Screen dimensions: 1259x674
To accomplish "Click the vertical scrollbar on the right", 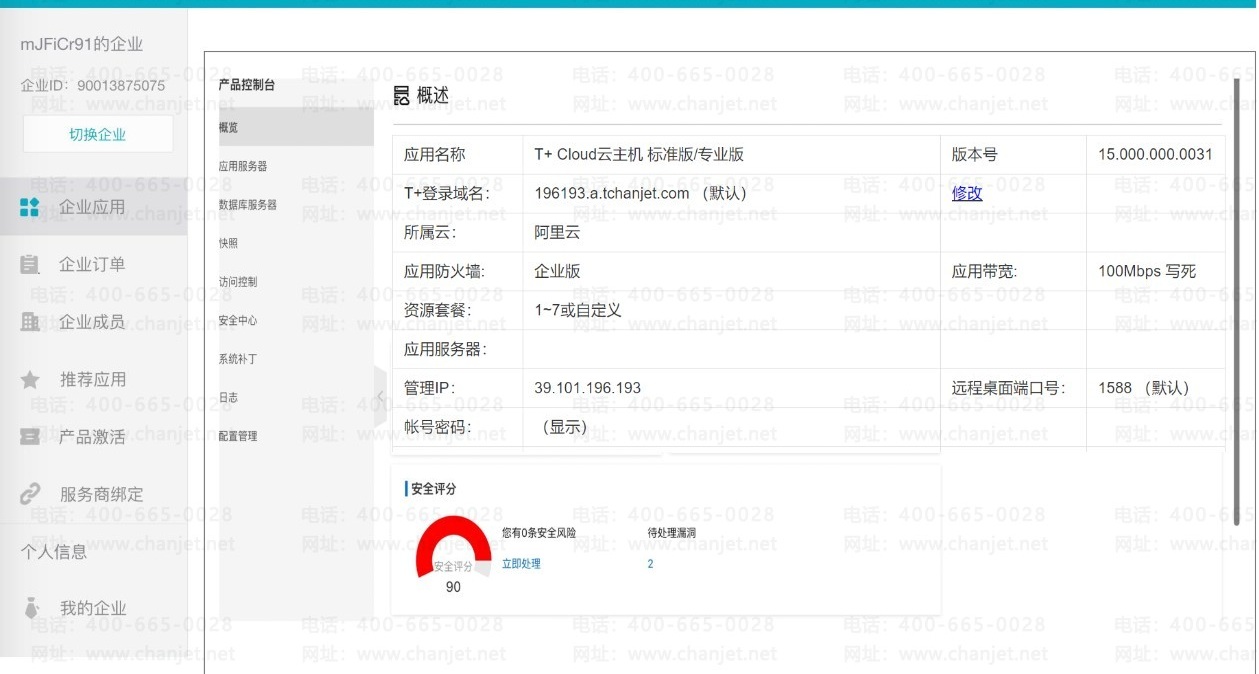I will [x=1236, y=300].
